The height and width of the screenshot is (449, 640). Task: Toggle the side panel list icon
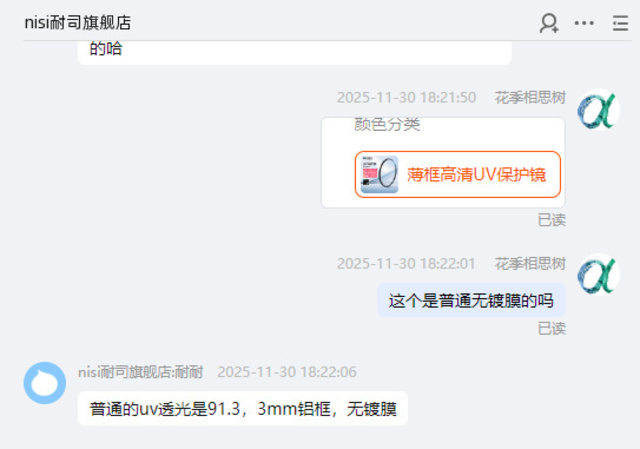[x=620, y=23]
